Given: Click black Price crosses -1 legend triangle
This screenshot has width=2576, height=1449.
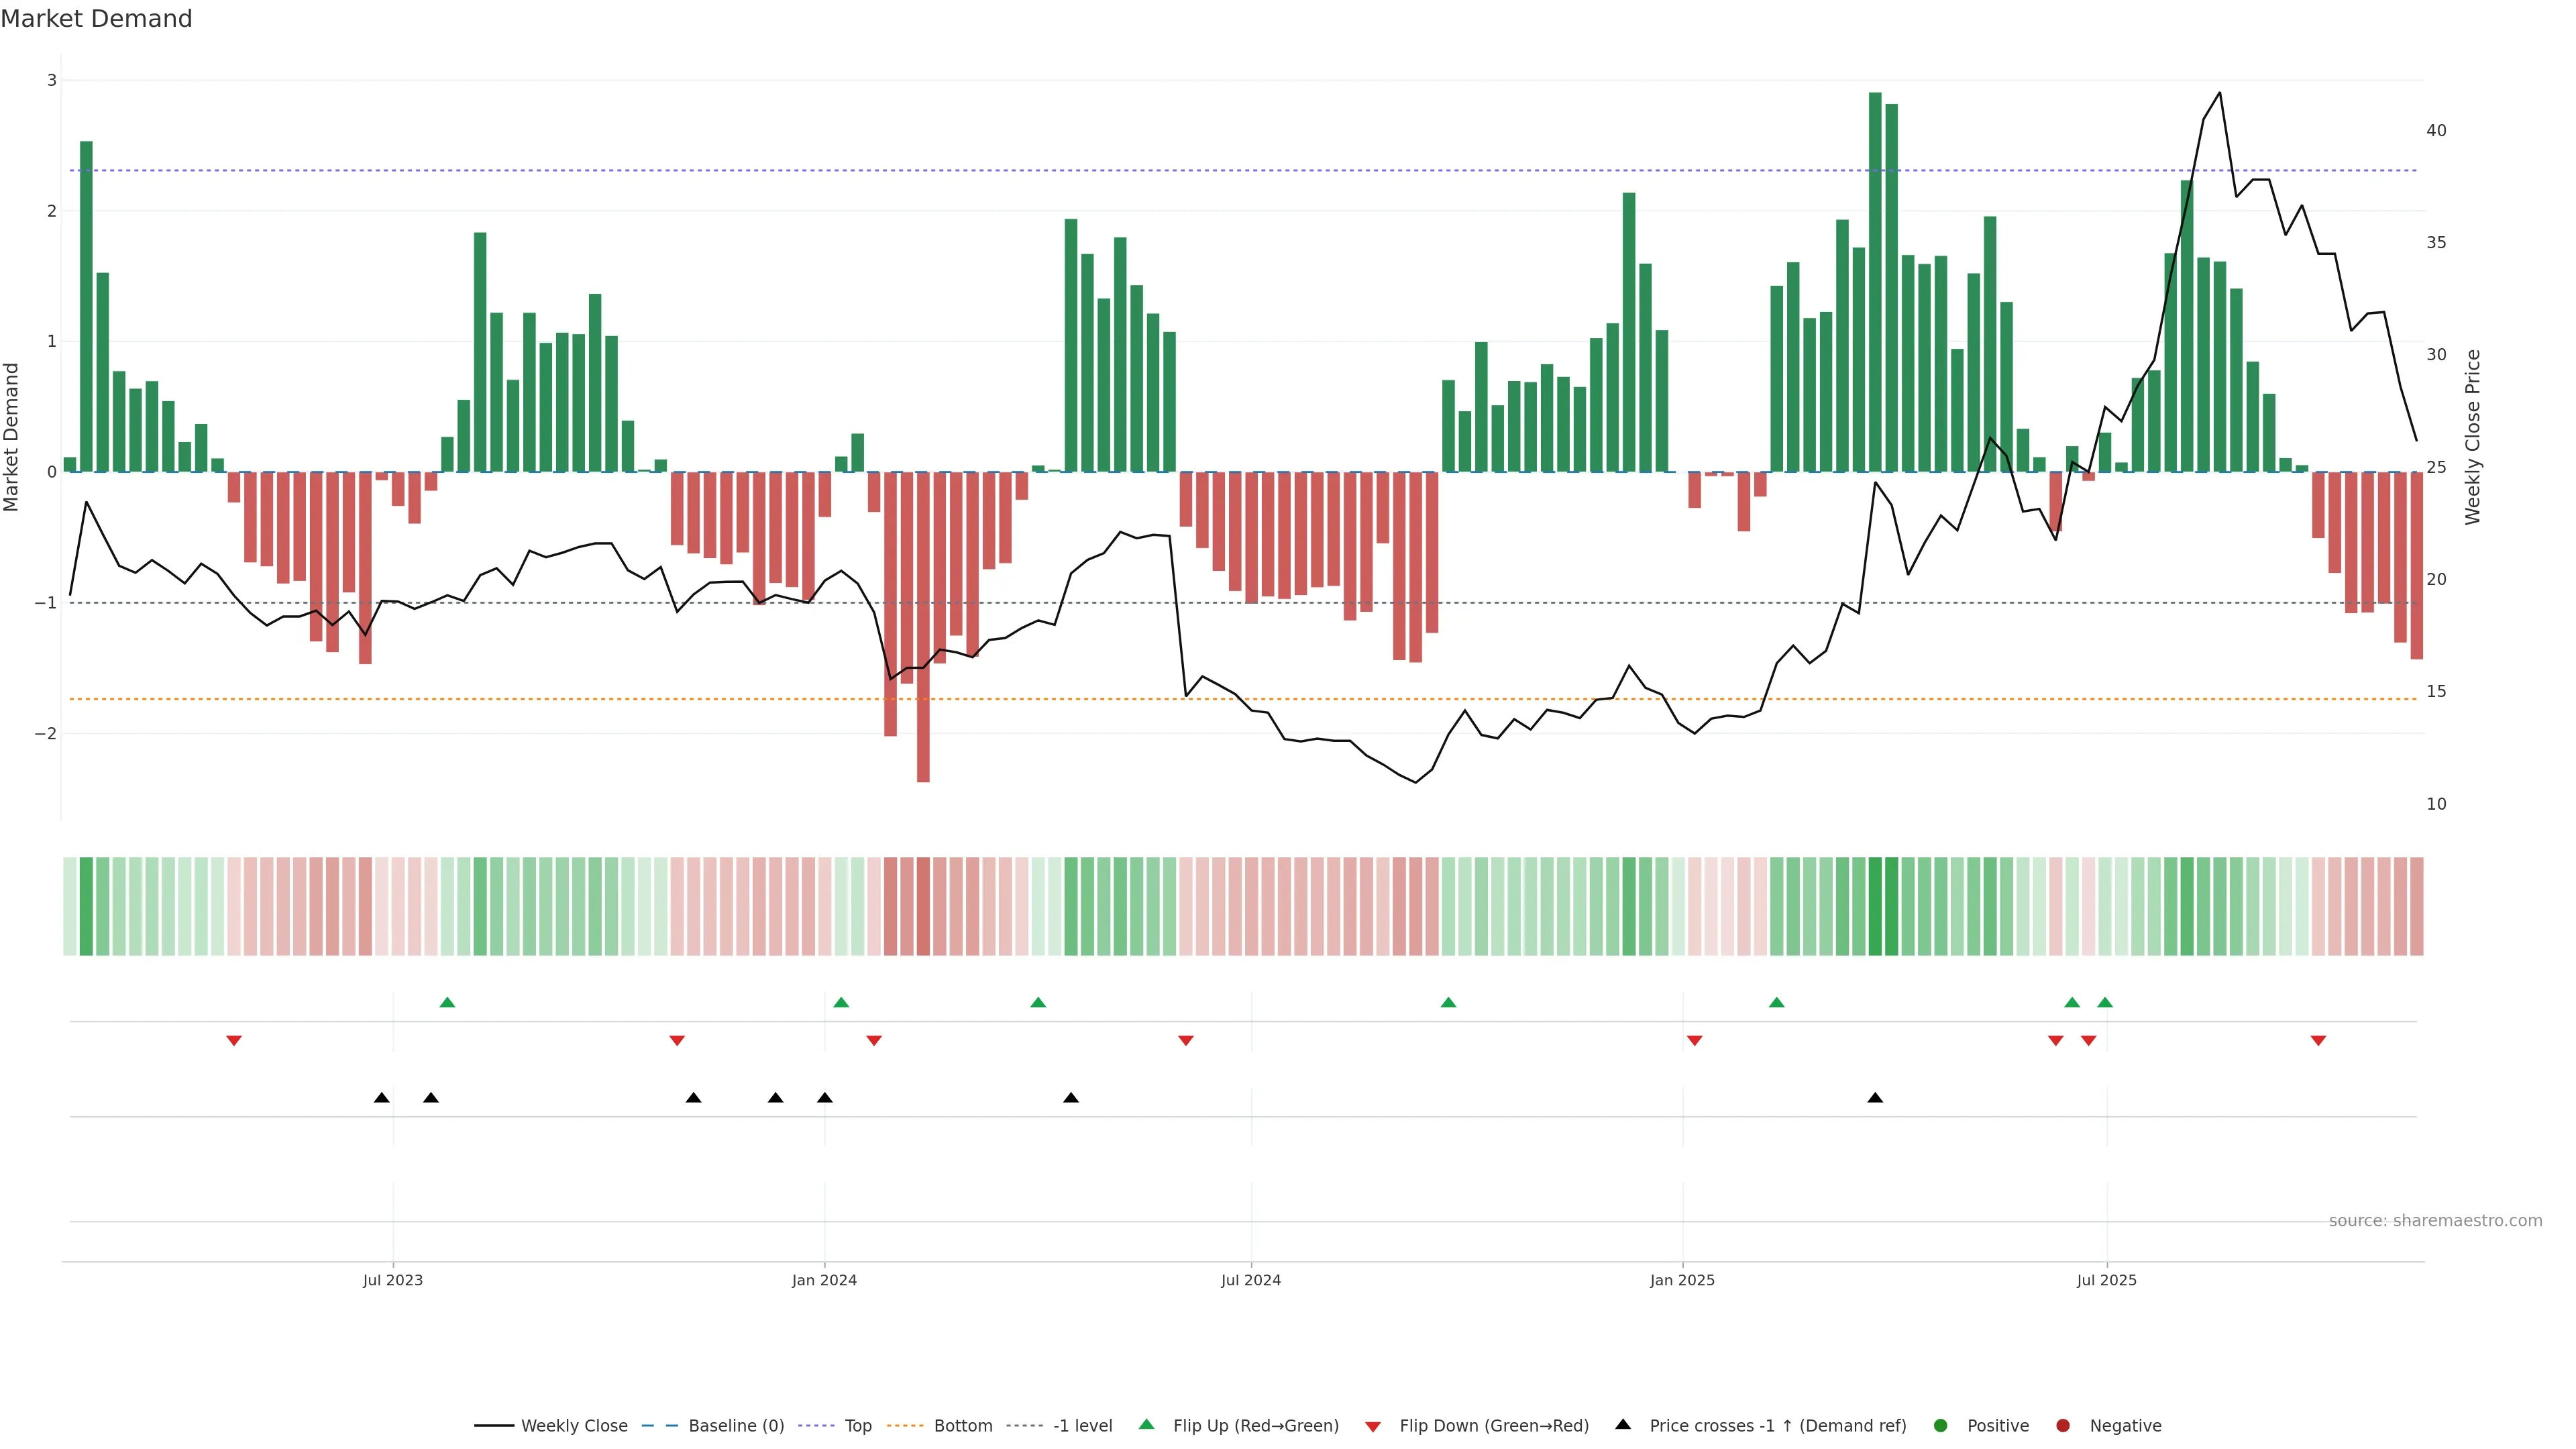Looking at the screenshot, I should 1623,1425.
